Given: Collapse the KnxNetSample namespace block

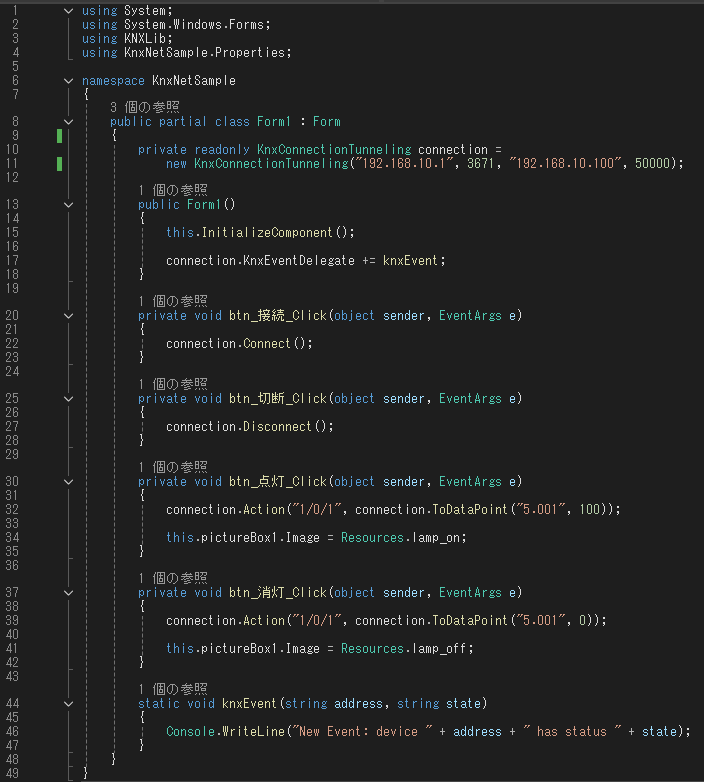Looking at the screenshot, I should pos(68,80).
